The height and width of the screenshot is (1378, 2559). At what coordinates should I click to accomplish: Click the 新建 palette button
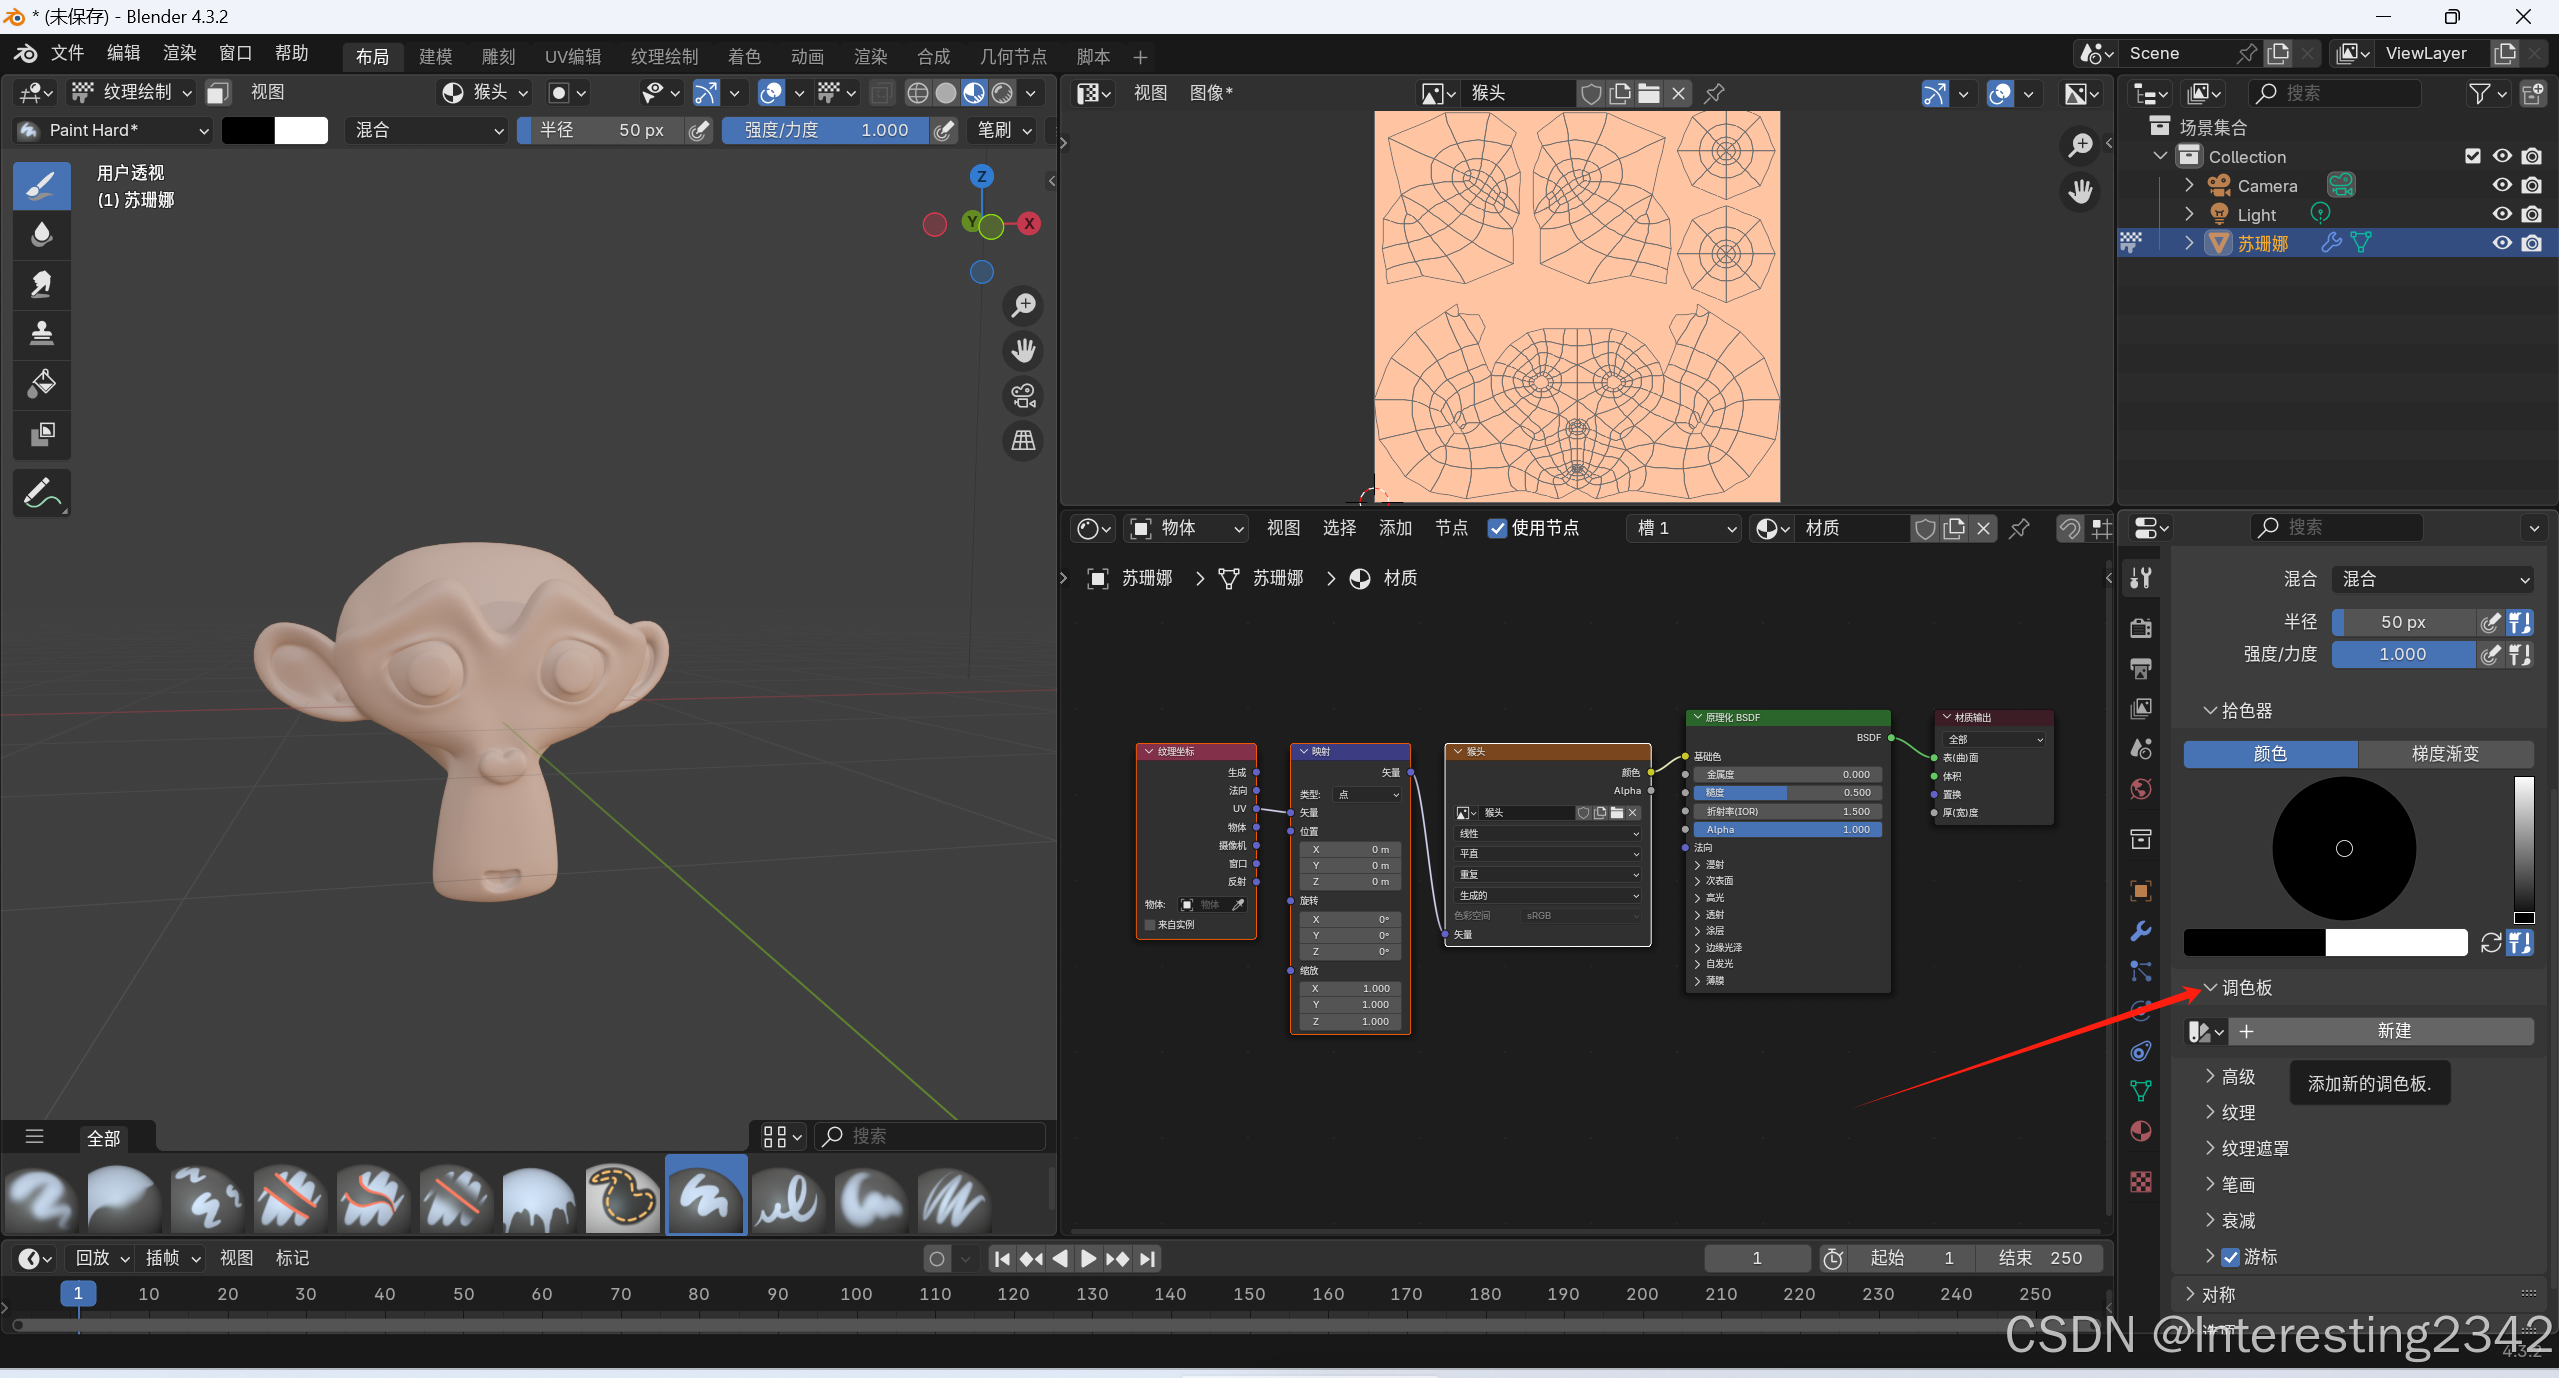point(2393,1031)
